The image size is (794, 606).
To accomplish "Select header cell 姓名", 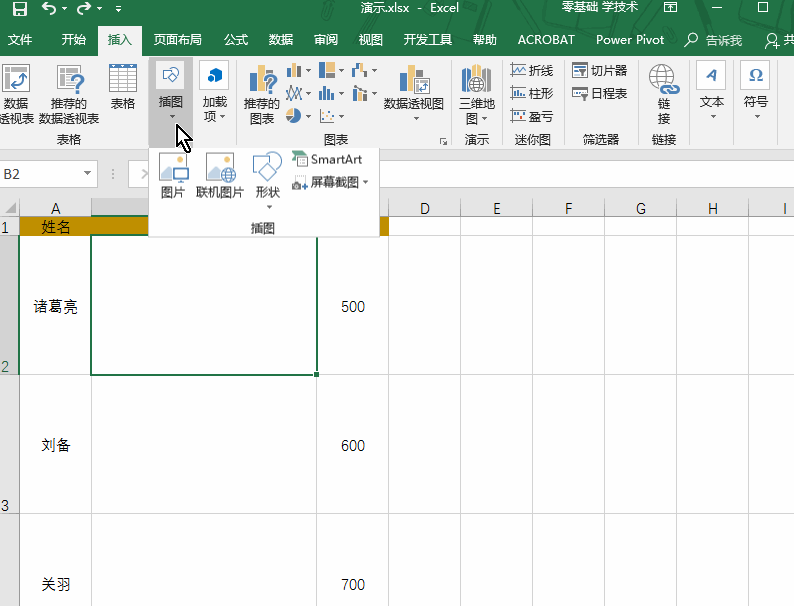I will click(x=55, y=226).
